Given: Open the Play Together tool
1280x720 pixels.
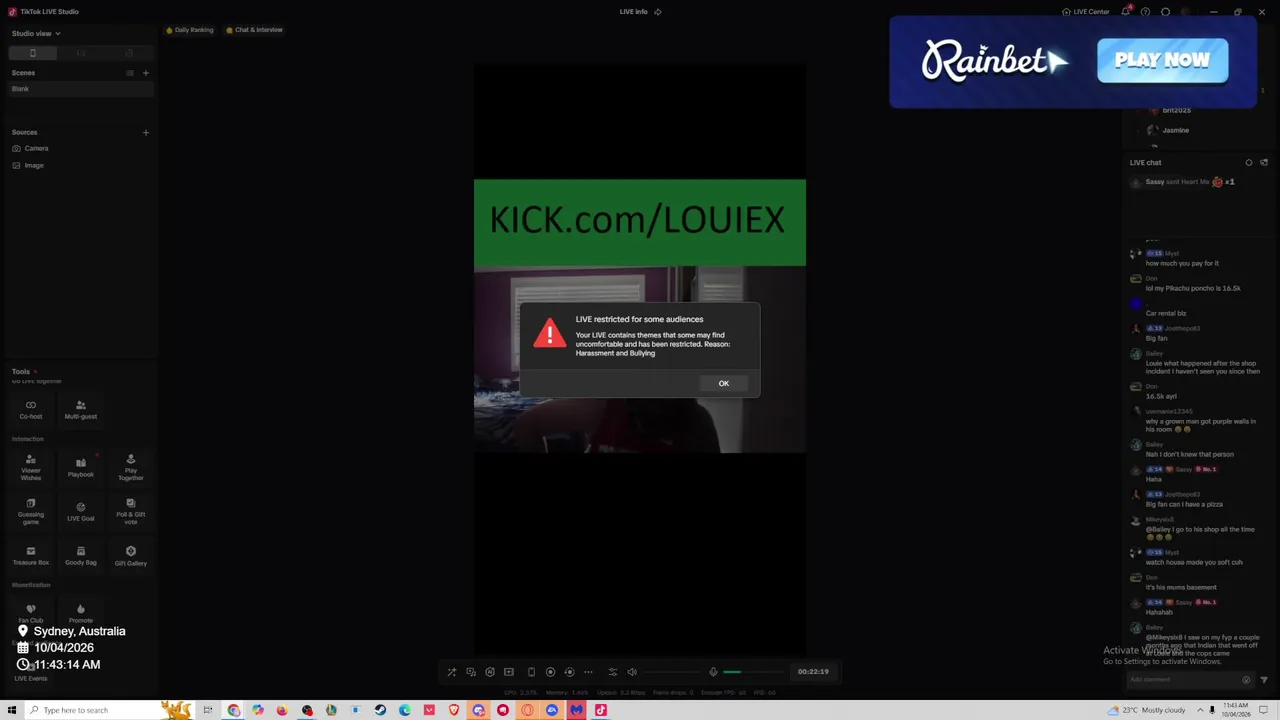Looking at the screenshot, I should pos(131,467).
